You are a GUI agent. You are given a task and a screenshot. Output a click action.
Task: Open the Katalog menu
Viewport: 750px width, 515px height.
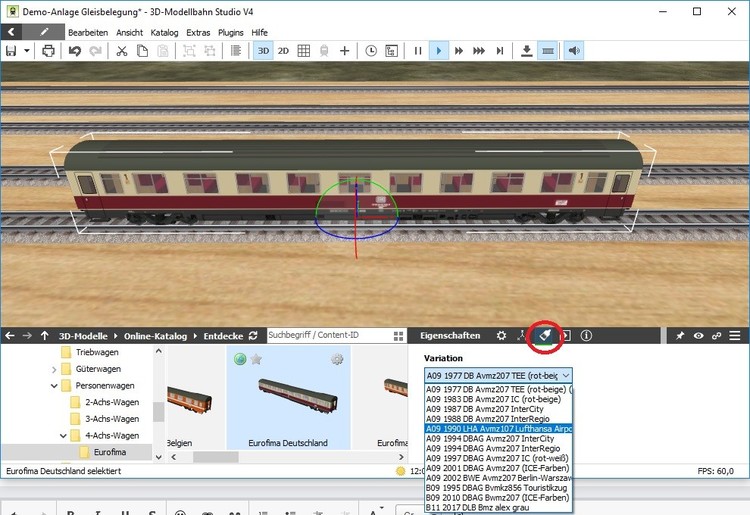164,33
